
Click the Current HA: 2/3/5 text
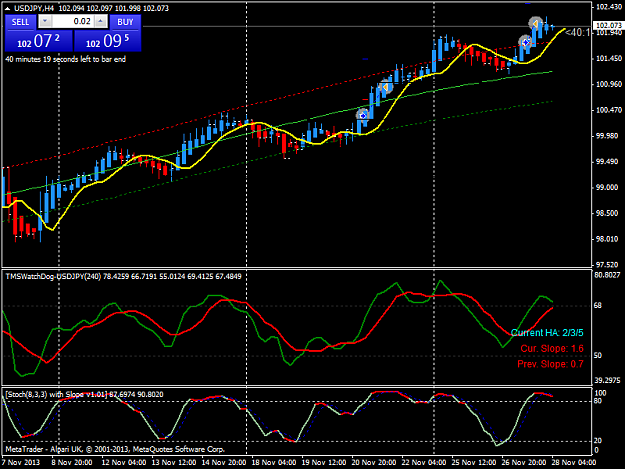[547, 333]
